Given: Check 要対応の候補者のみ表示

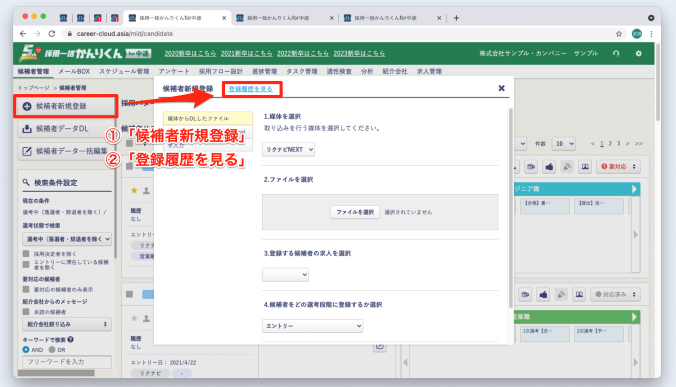Looking at the screenshot, I should tap(26, 289).
